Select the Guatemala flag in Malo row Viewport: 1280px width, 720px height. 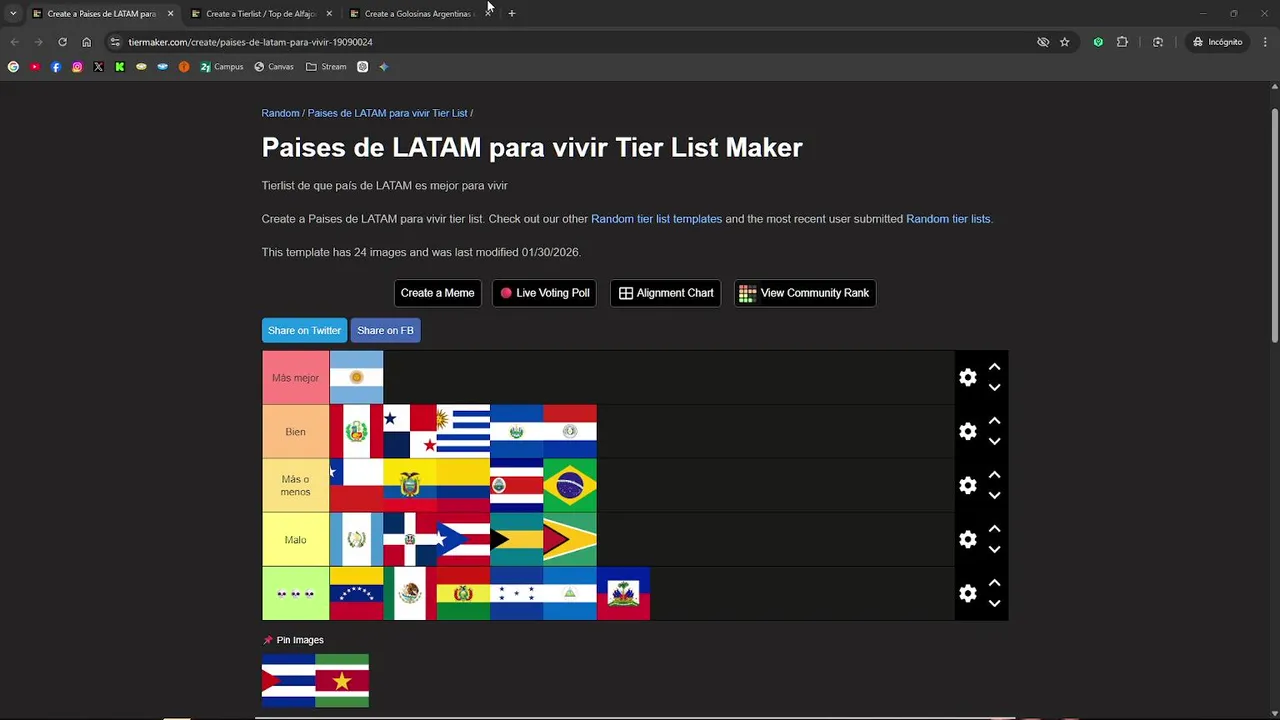point(356,539)
